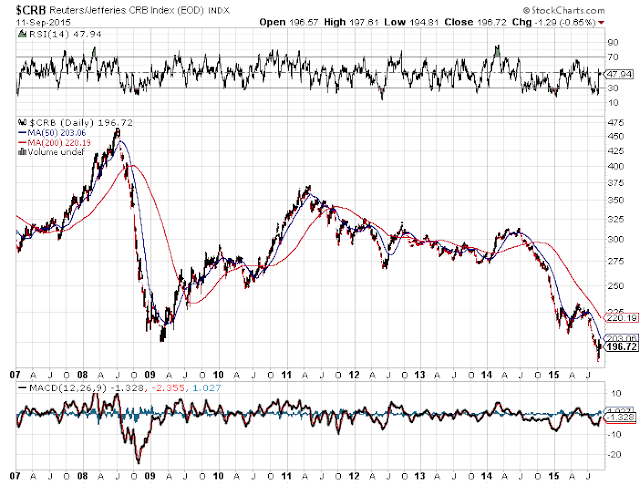
Task: Click the red 220.19 tag on price axis
Action: point(620,318)
